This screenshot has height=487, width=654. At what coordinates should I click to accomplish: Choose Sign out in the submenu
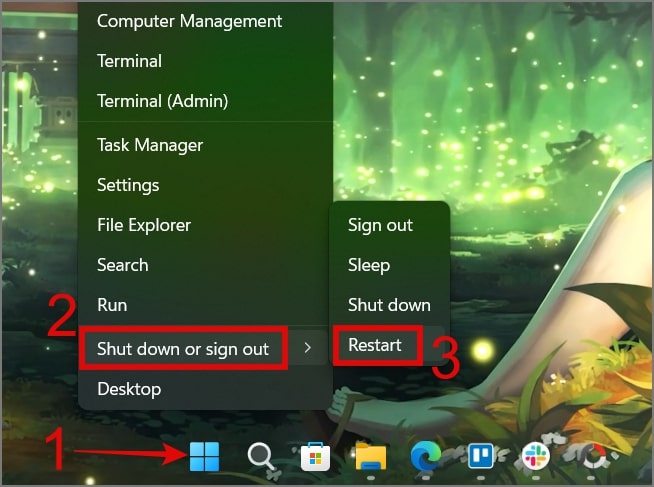[380, 225]
